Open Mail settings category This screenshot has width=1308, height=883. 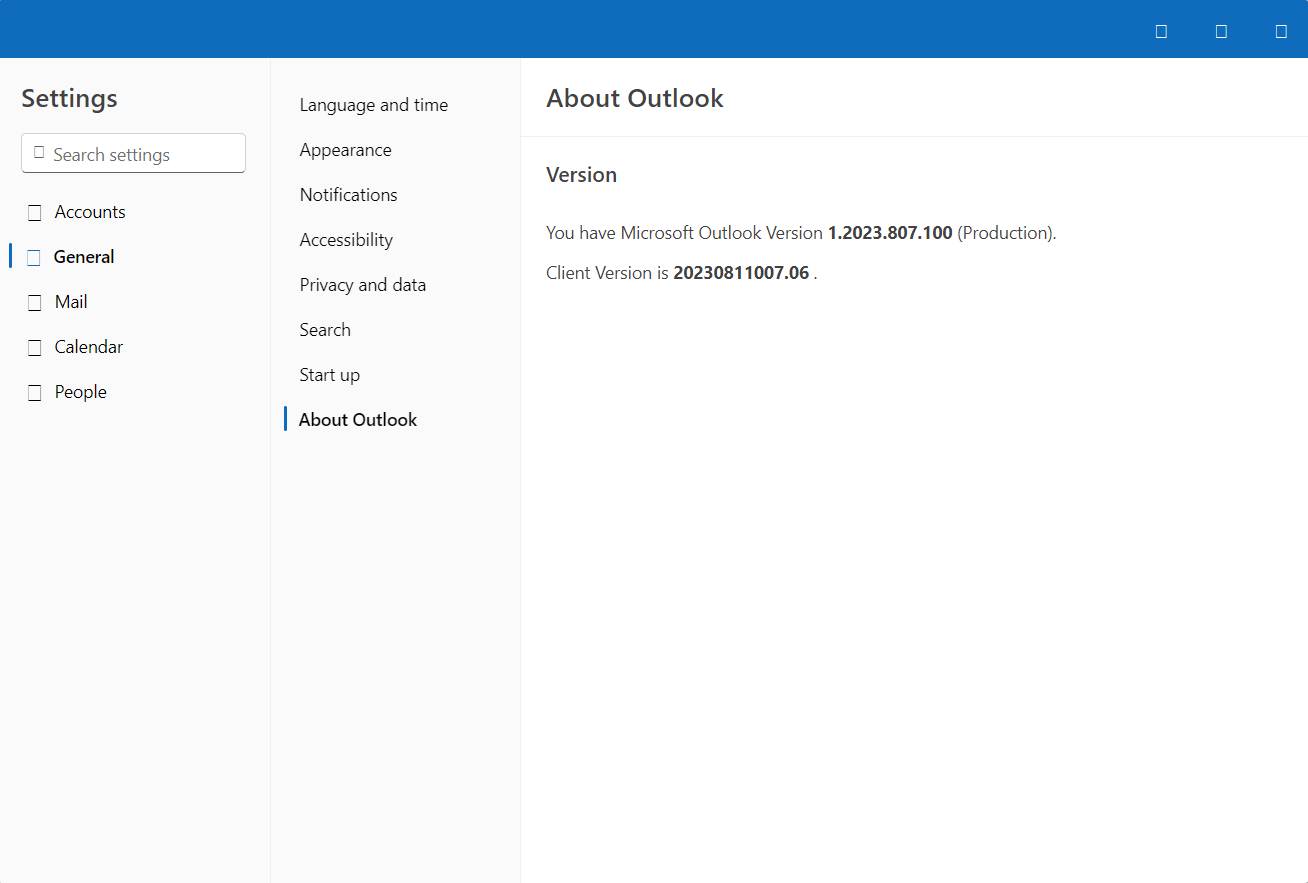[133, 302]
